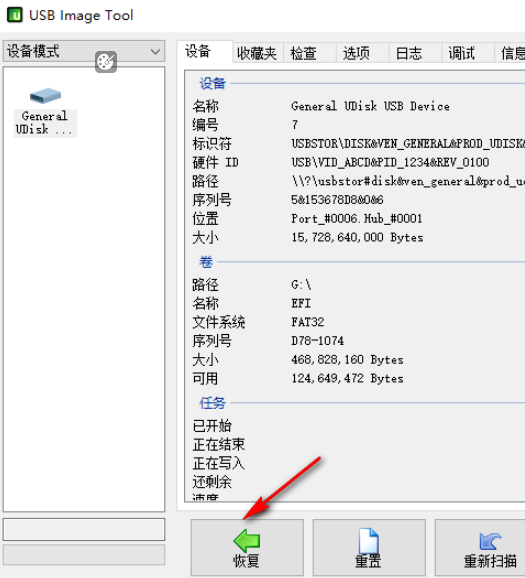Click the USB Image Tool app icon
The image size is (525, 578).
(15, 15)
